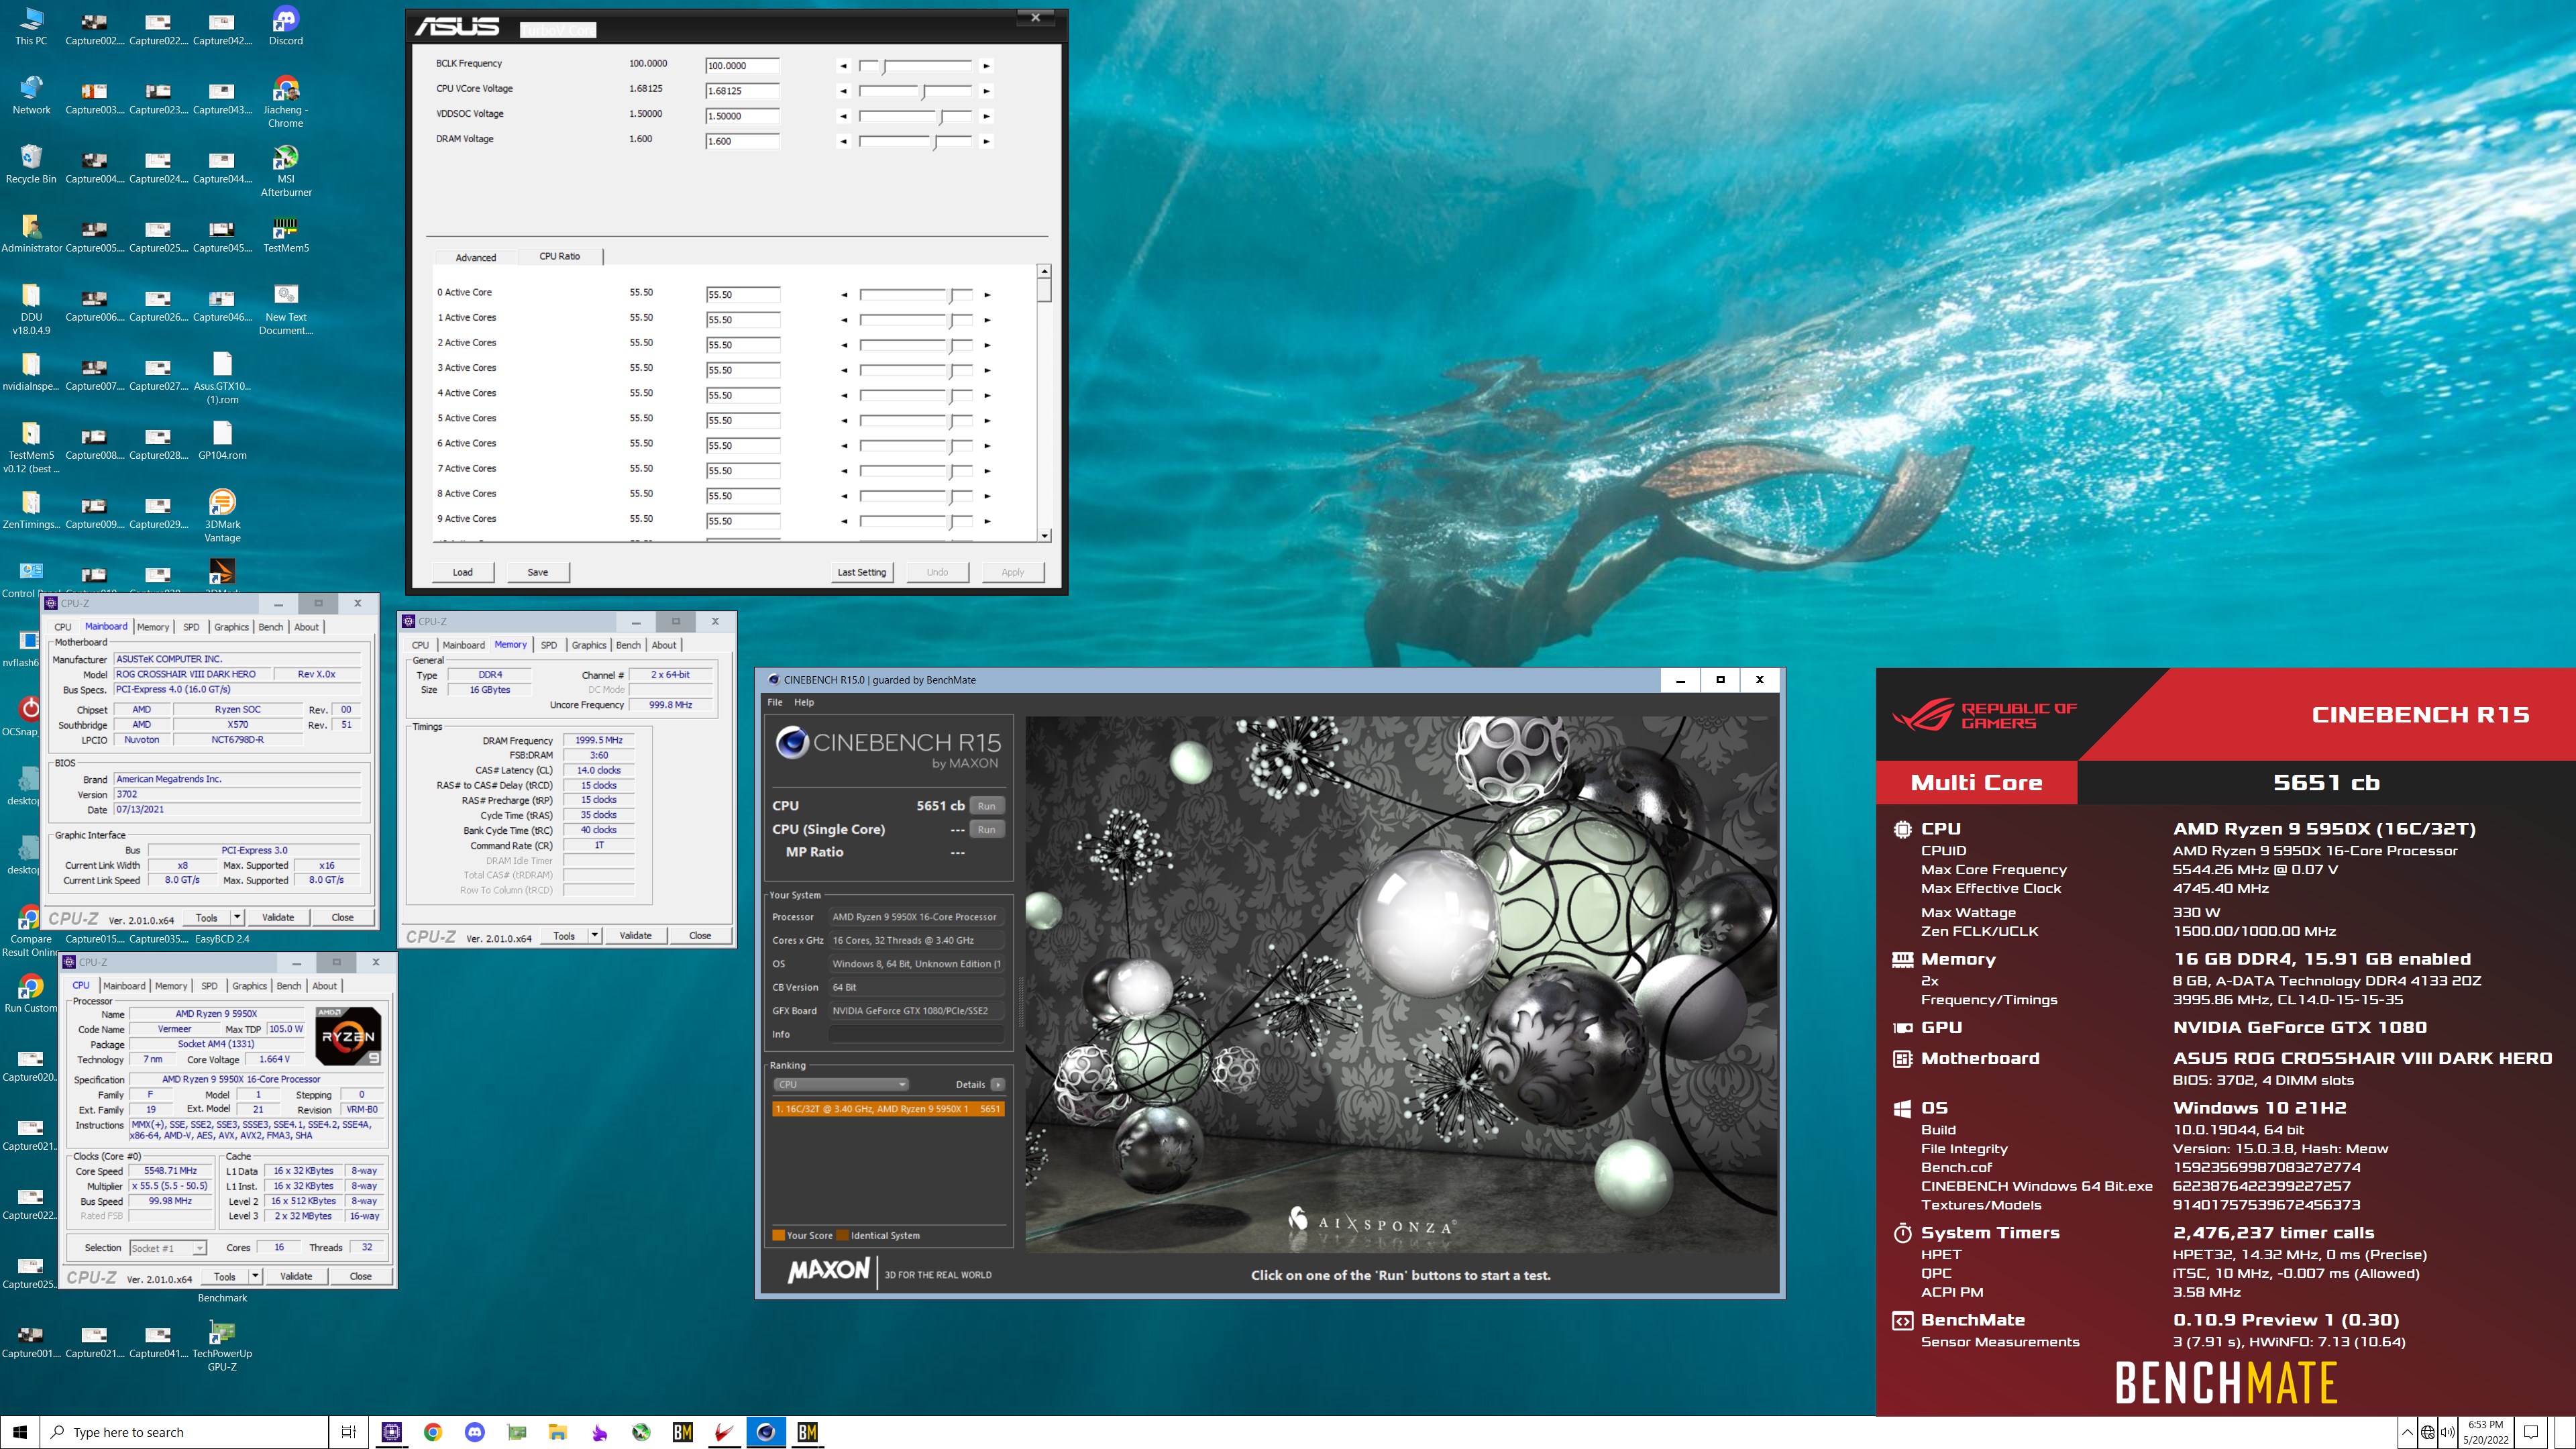Click GPU-Z graphics card taskbar icon
The width and height of the screenshot is (2576, 1449).
[517, 1432]
